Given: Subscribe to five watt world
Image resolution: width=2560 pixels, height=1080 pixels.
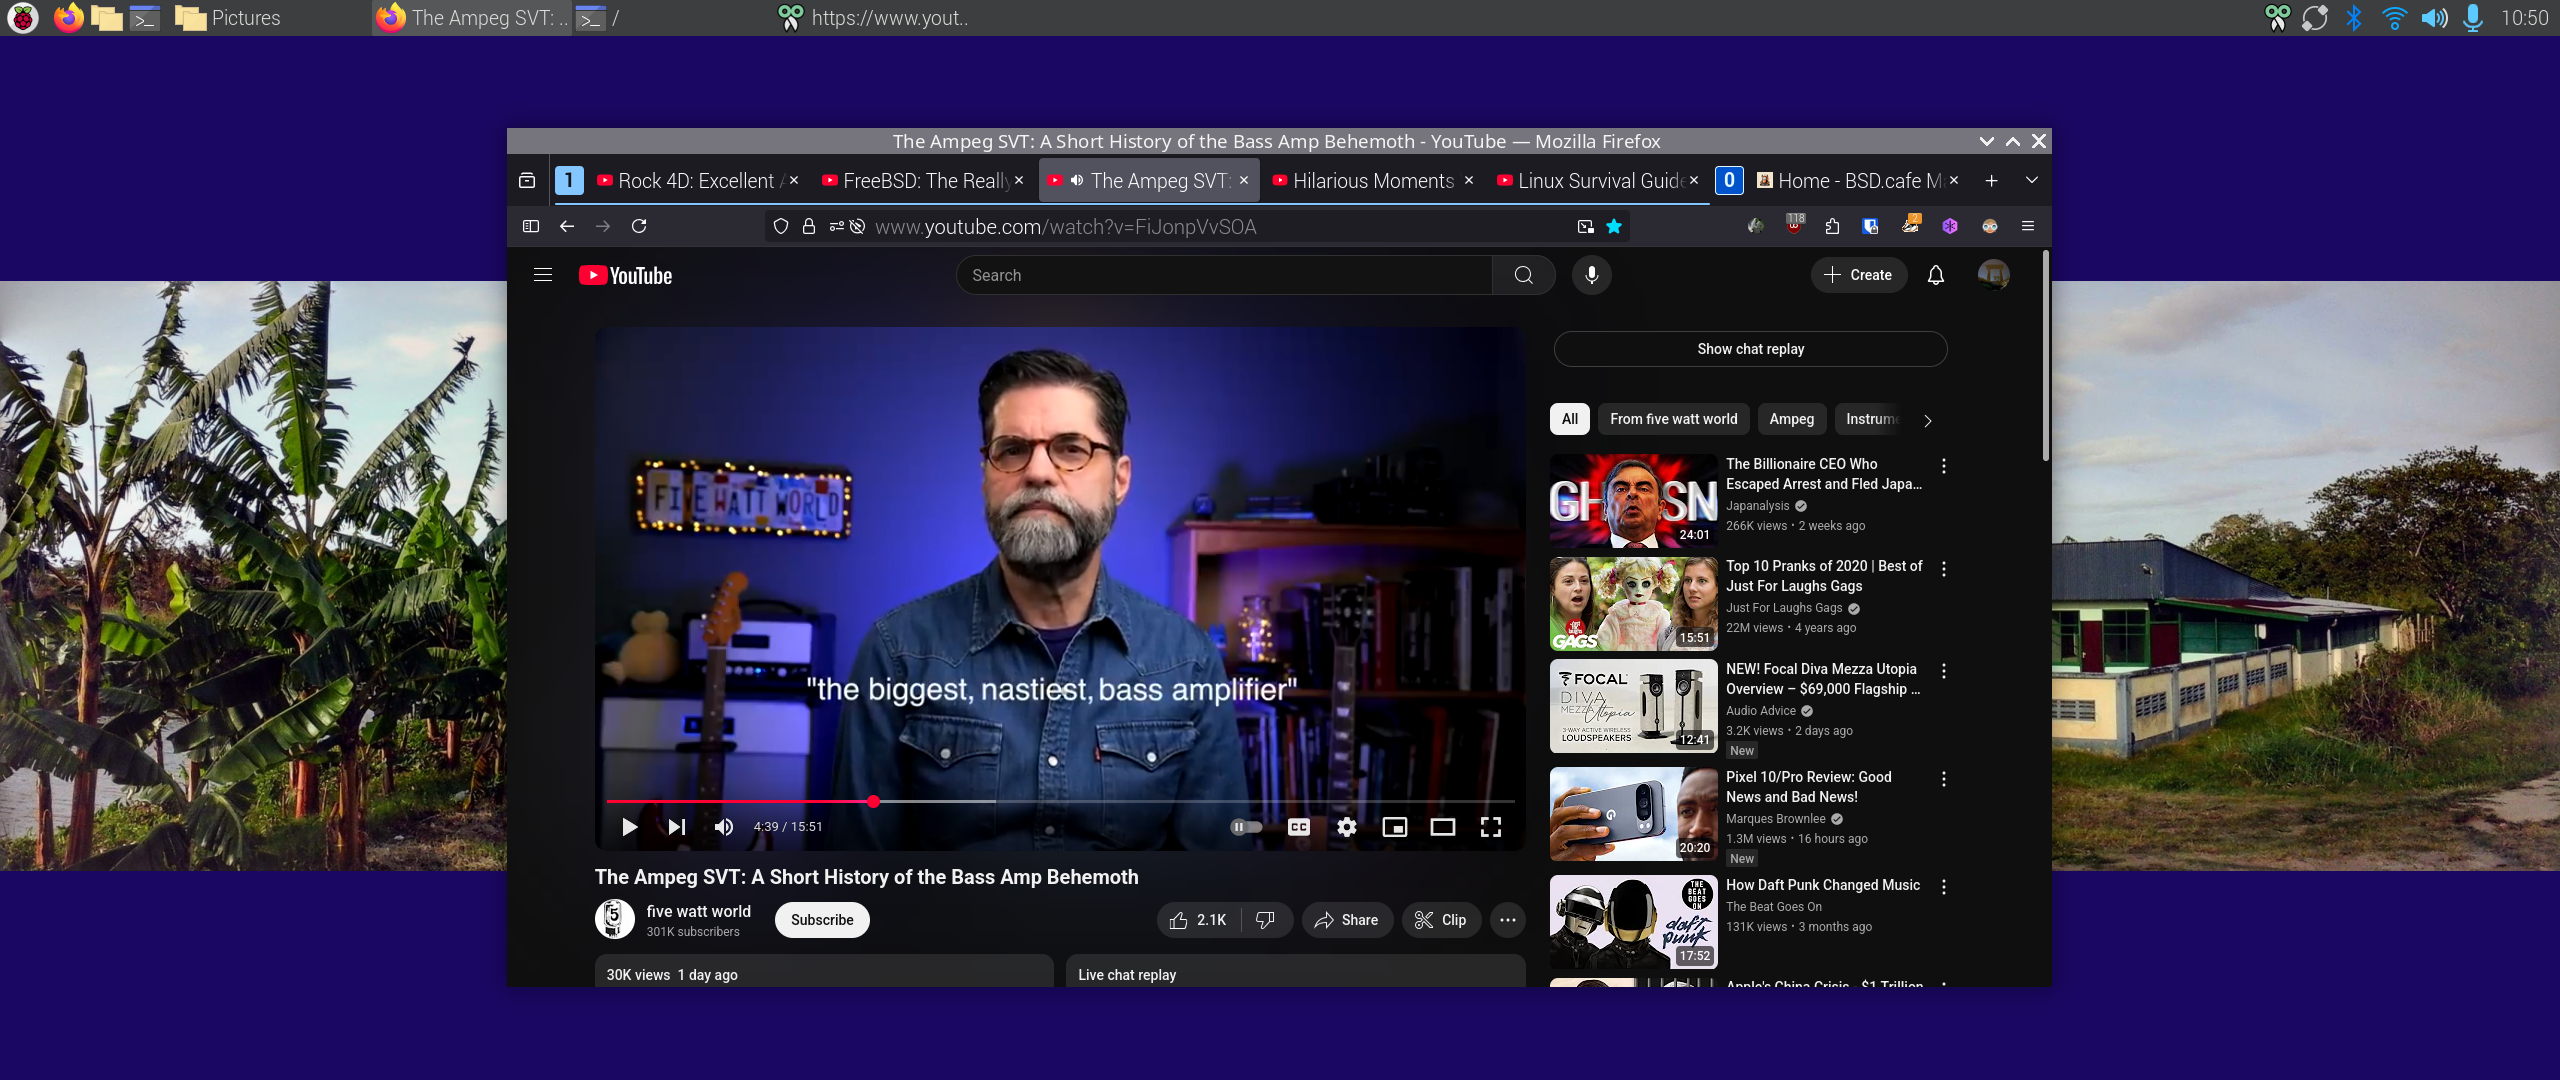Looking at the screenshot, I should click(x=822, y=920).
